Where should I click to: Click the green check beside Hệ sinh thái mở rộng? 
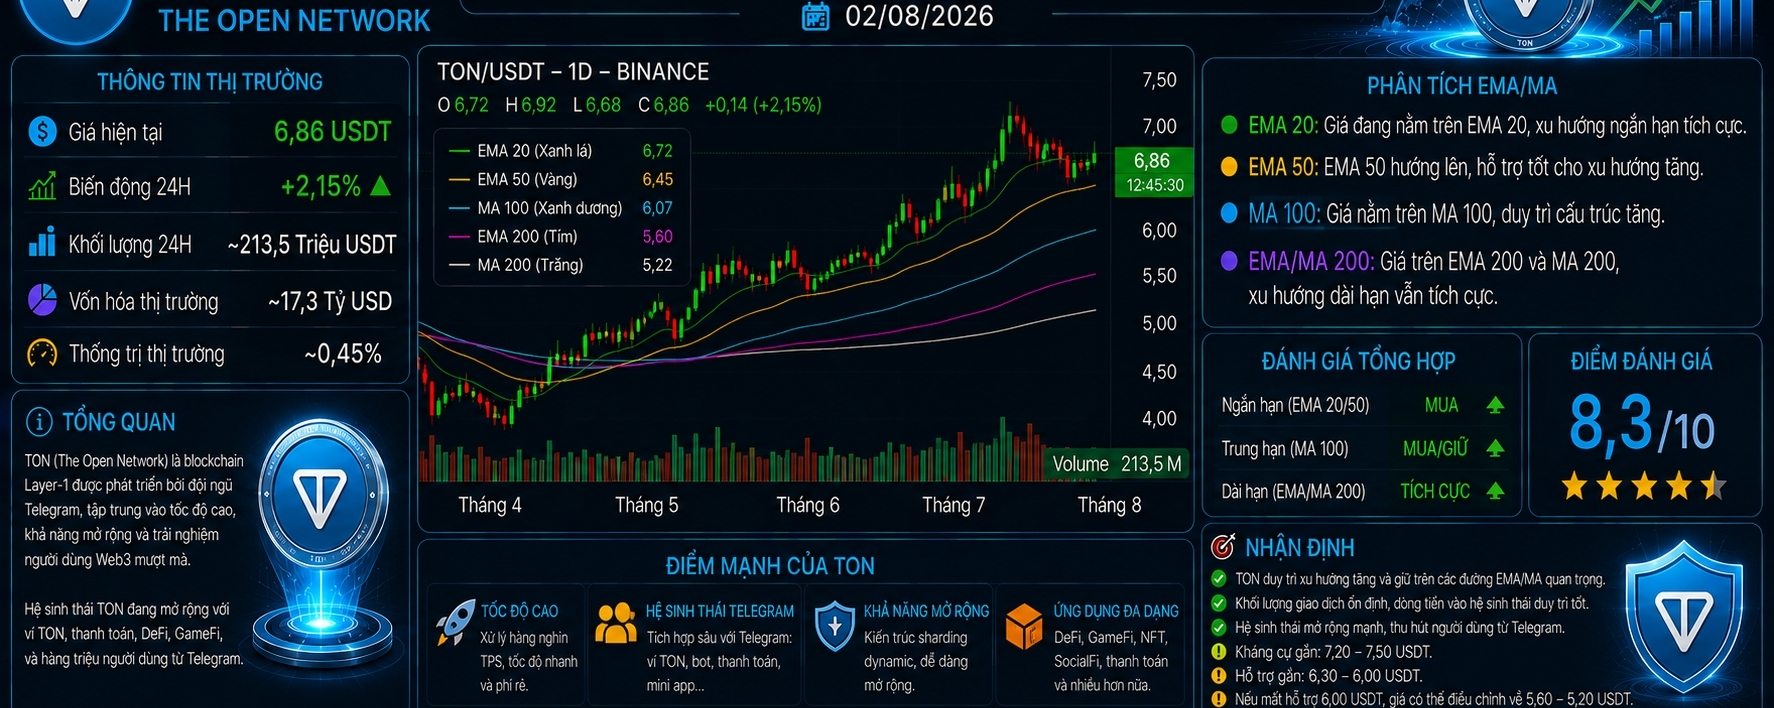(1218, 627)
